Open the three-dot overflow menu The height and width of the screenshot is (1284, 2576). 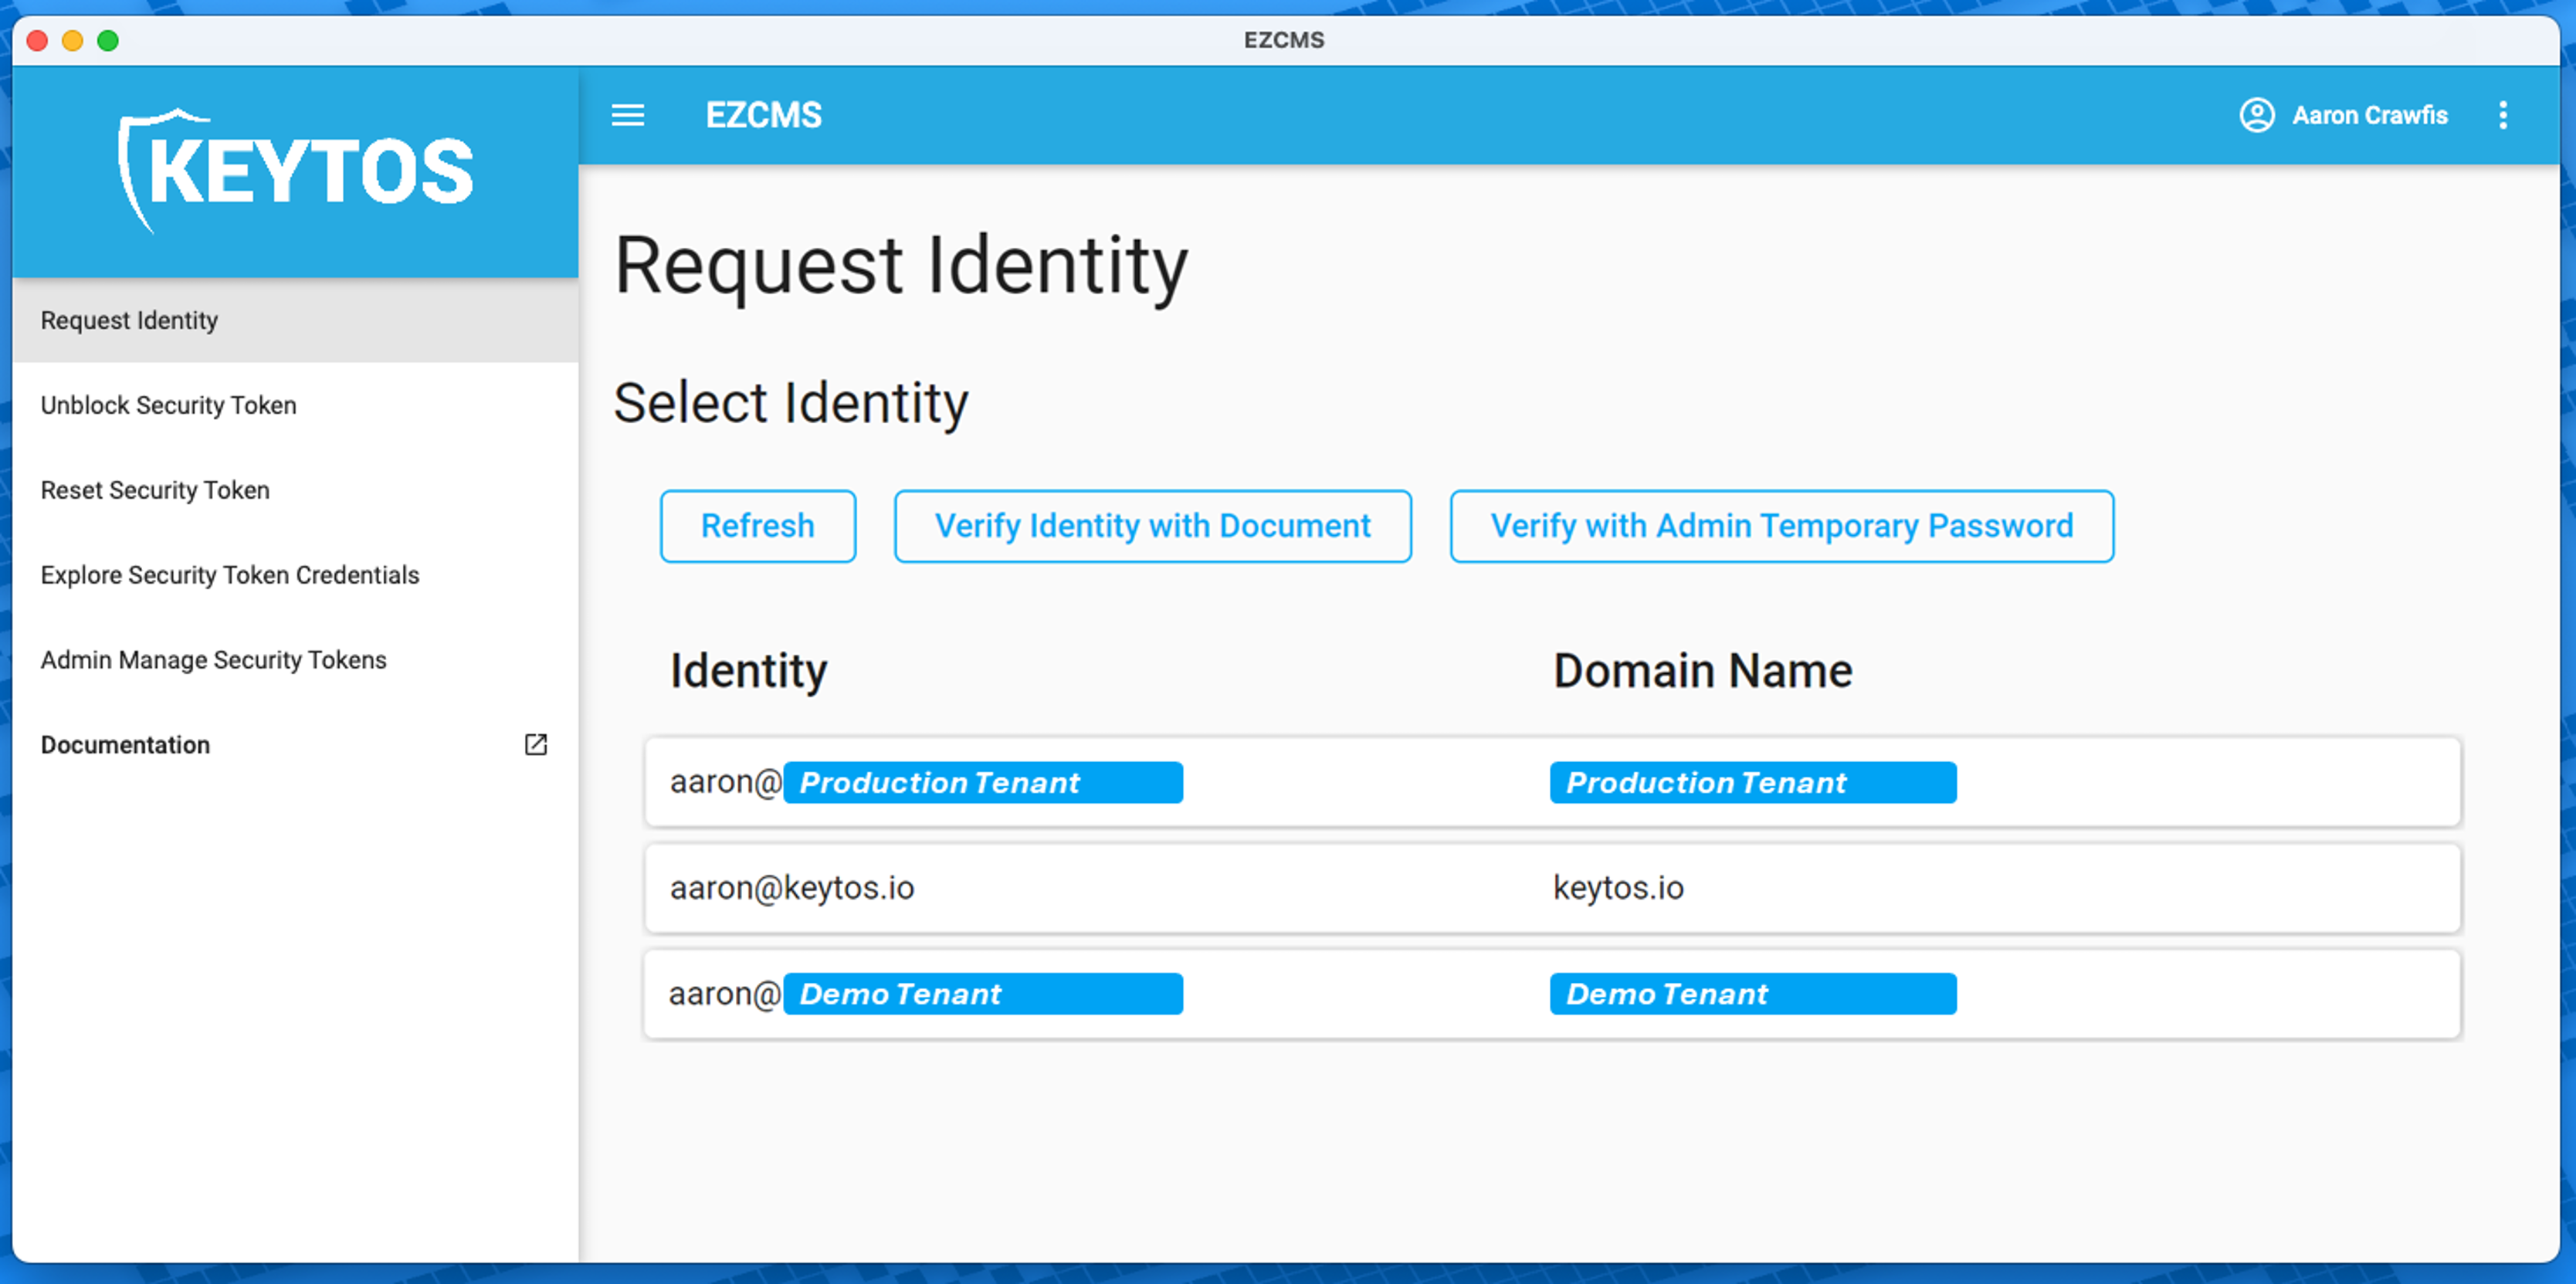point(2504,115)
